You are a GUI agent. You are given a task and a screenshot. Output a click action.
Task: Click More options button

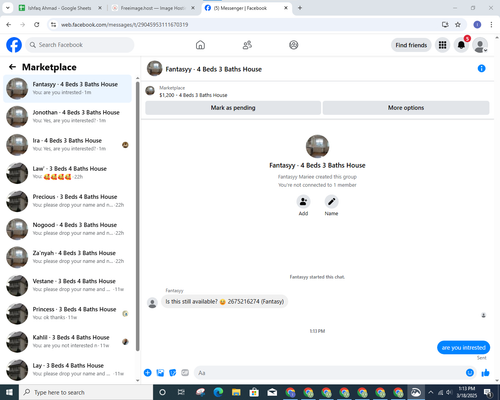click(x=406, y=108)
